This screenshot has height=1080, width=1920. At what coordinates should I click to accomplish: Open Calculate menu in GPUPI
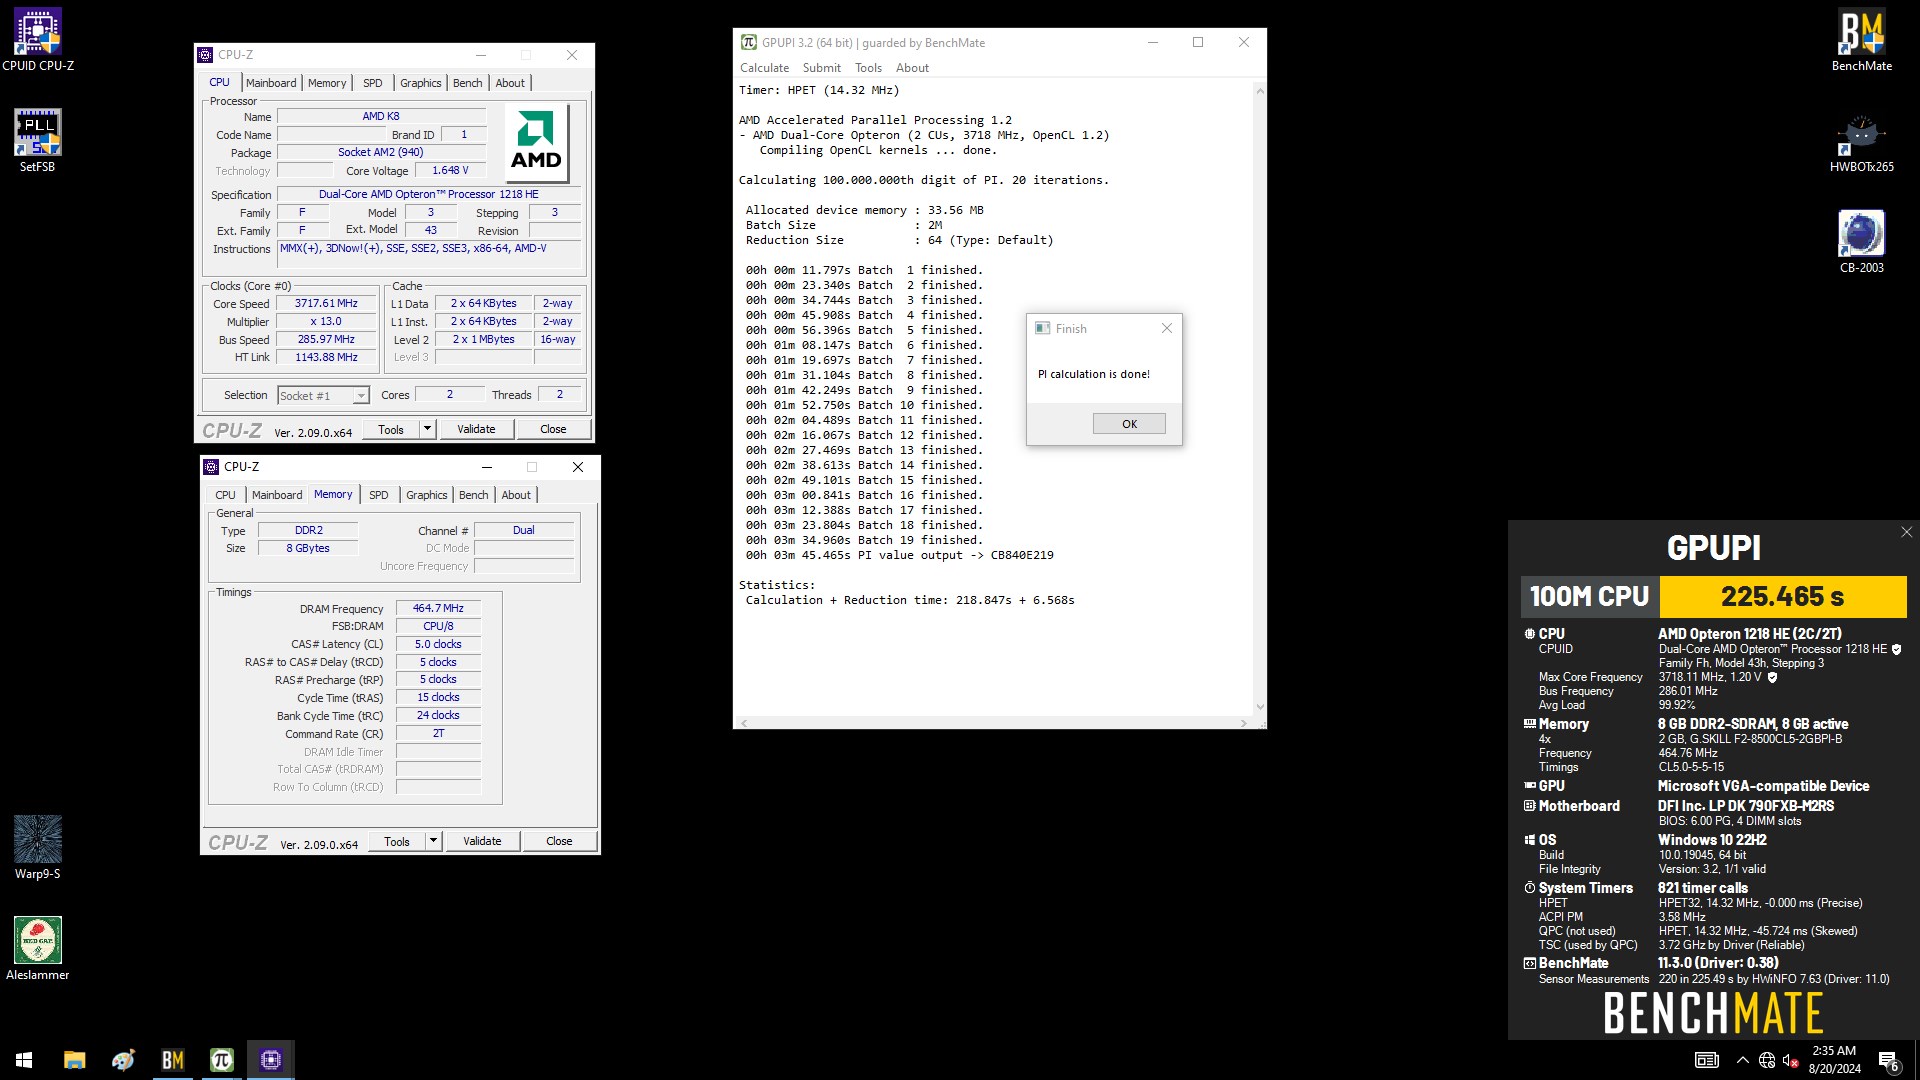[x=764, y=68]
